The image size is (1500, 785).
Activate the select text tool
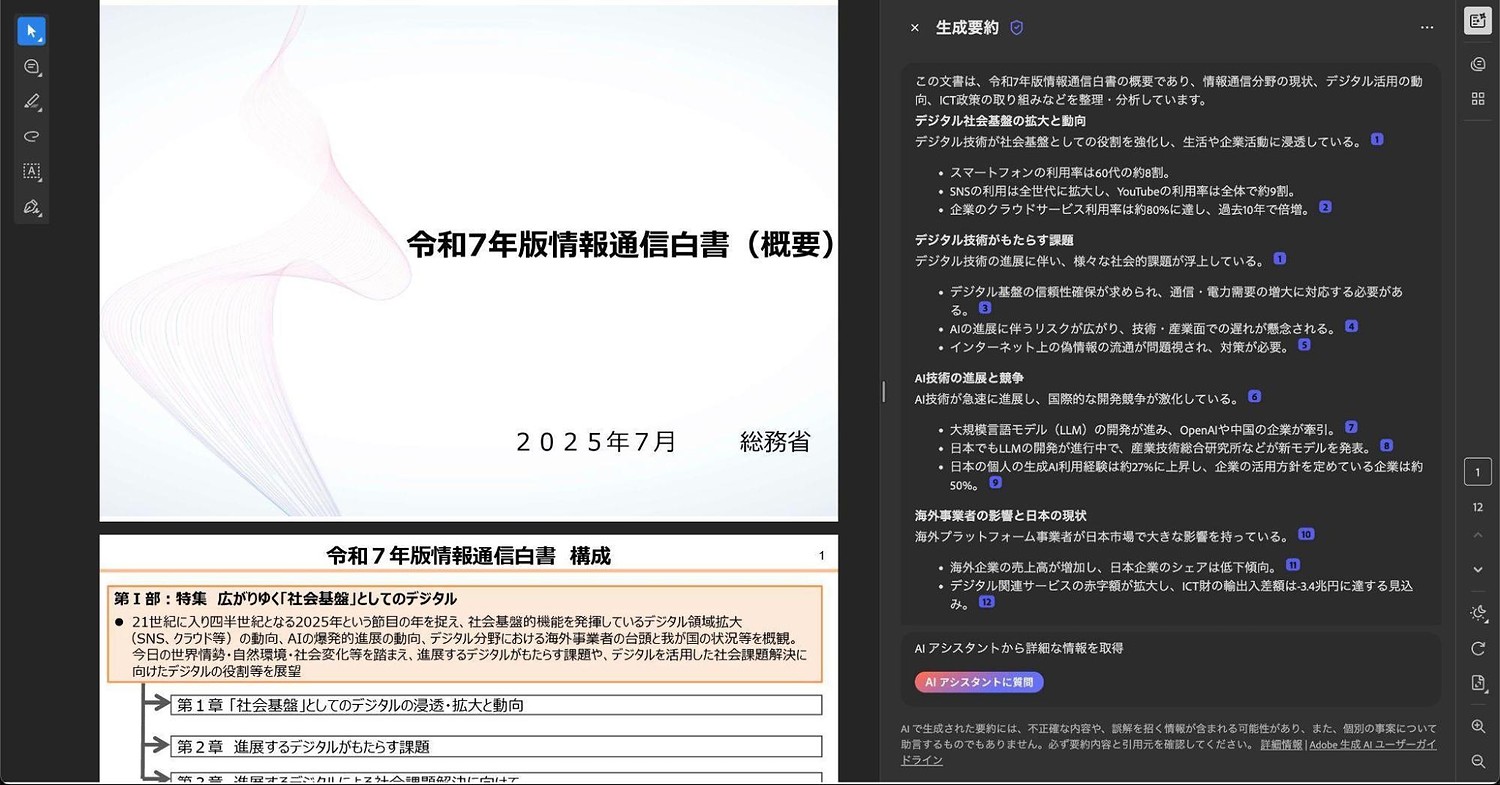click(x=31, y=172)
